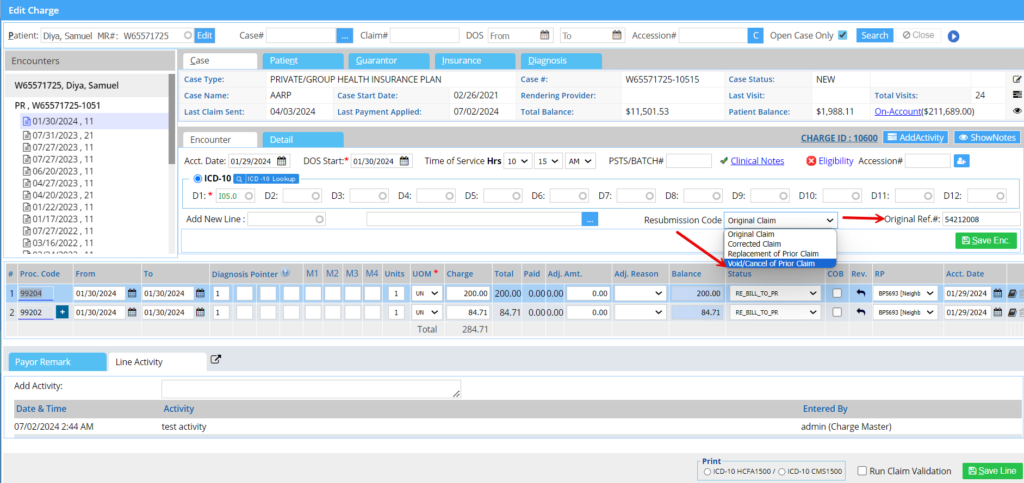The height and width of the screenshot is (483, 1024).
Task: Select the ICD-10 HCFA1500 print radio button
Action: 708,471
